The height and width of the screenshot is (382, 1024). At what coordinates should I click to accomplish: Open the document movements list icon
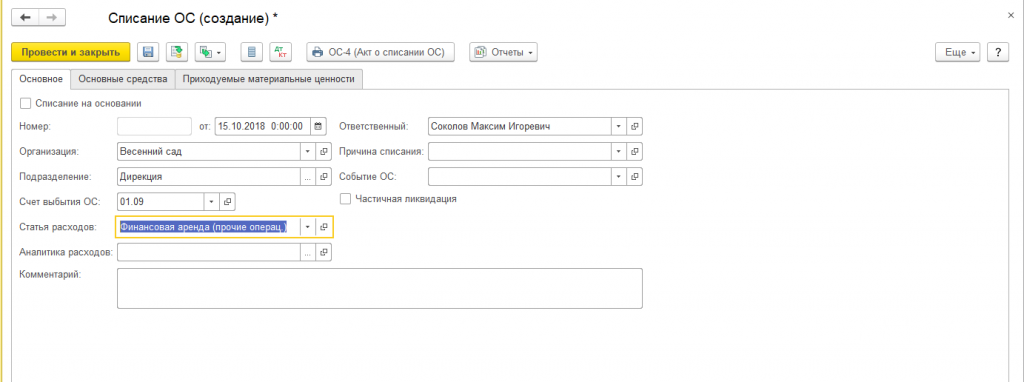(252, 52)
